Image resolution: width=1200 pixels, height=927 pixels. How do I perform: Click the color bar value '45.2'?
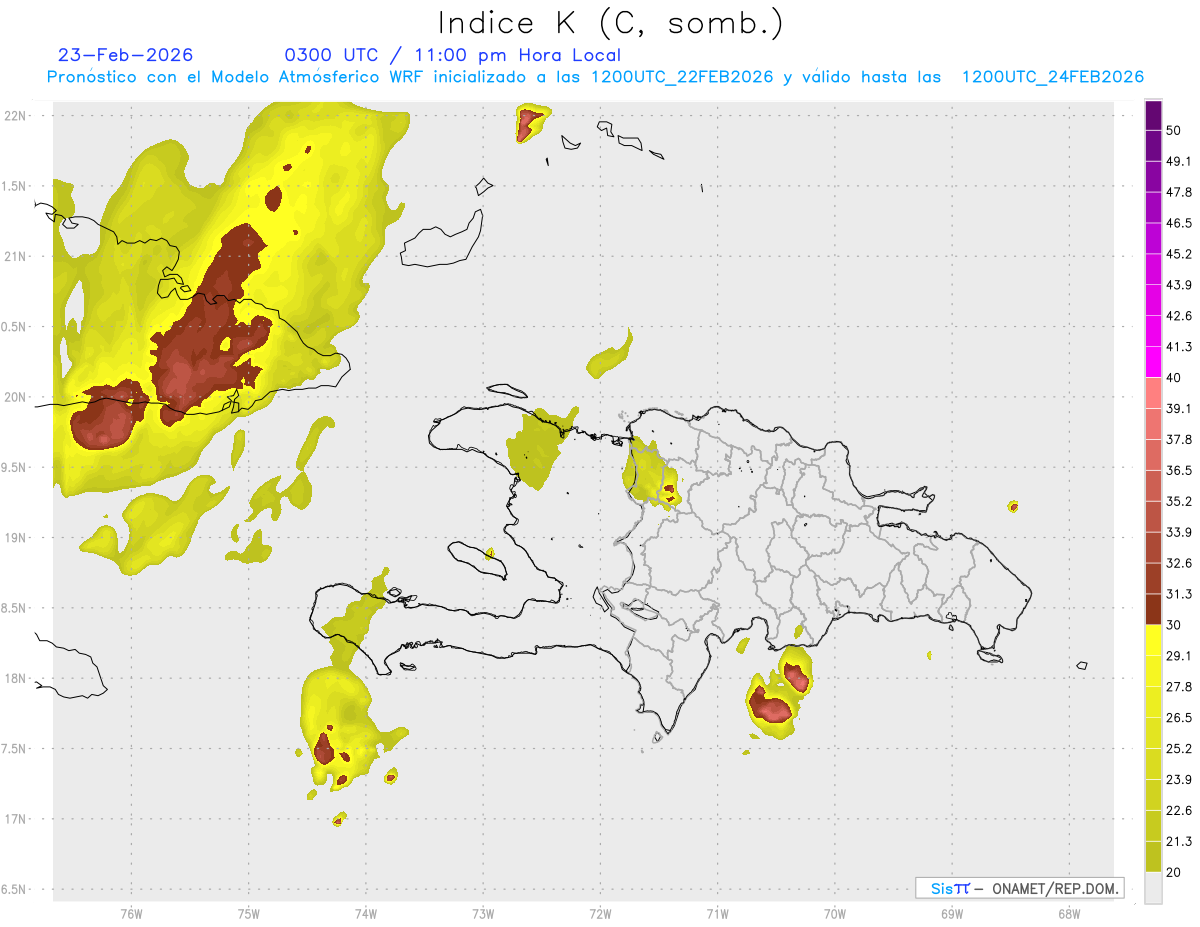pos(1179,254)
